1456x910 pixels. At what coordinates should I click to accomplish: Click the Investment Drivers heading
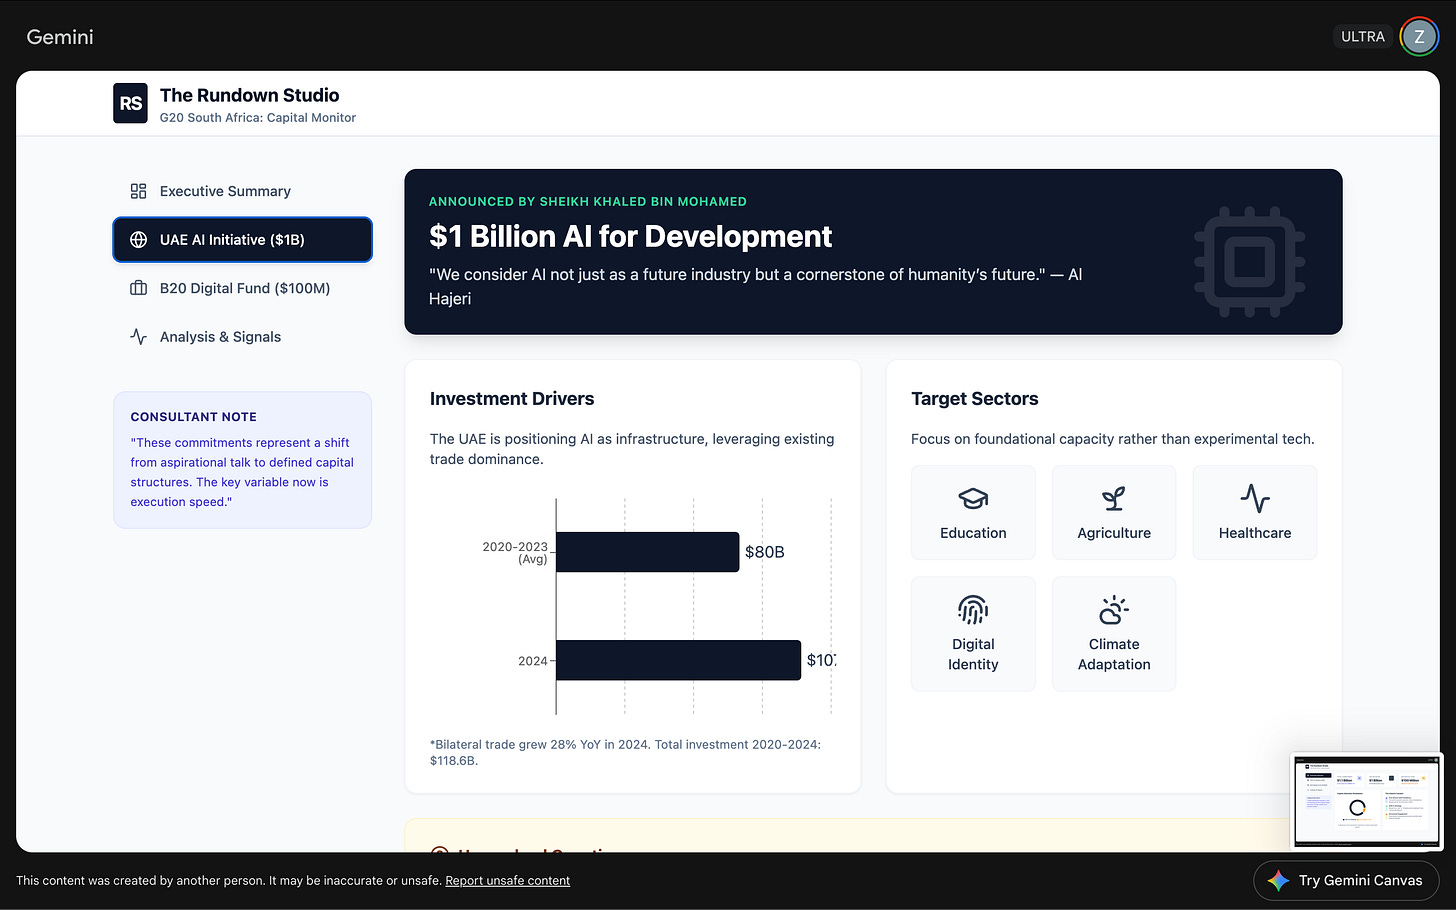pos(512,399)
